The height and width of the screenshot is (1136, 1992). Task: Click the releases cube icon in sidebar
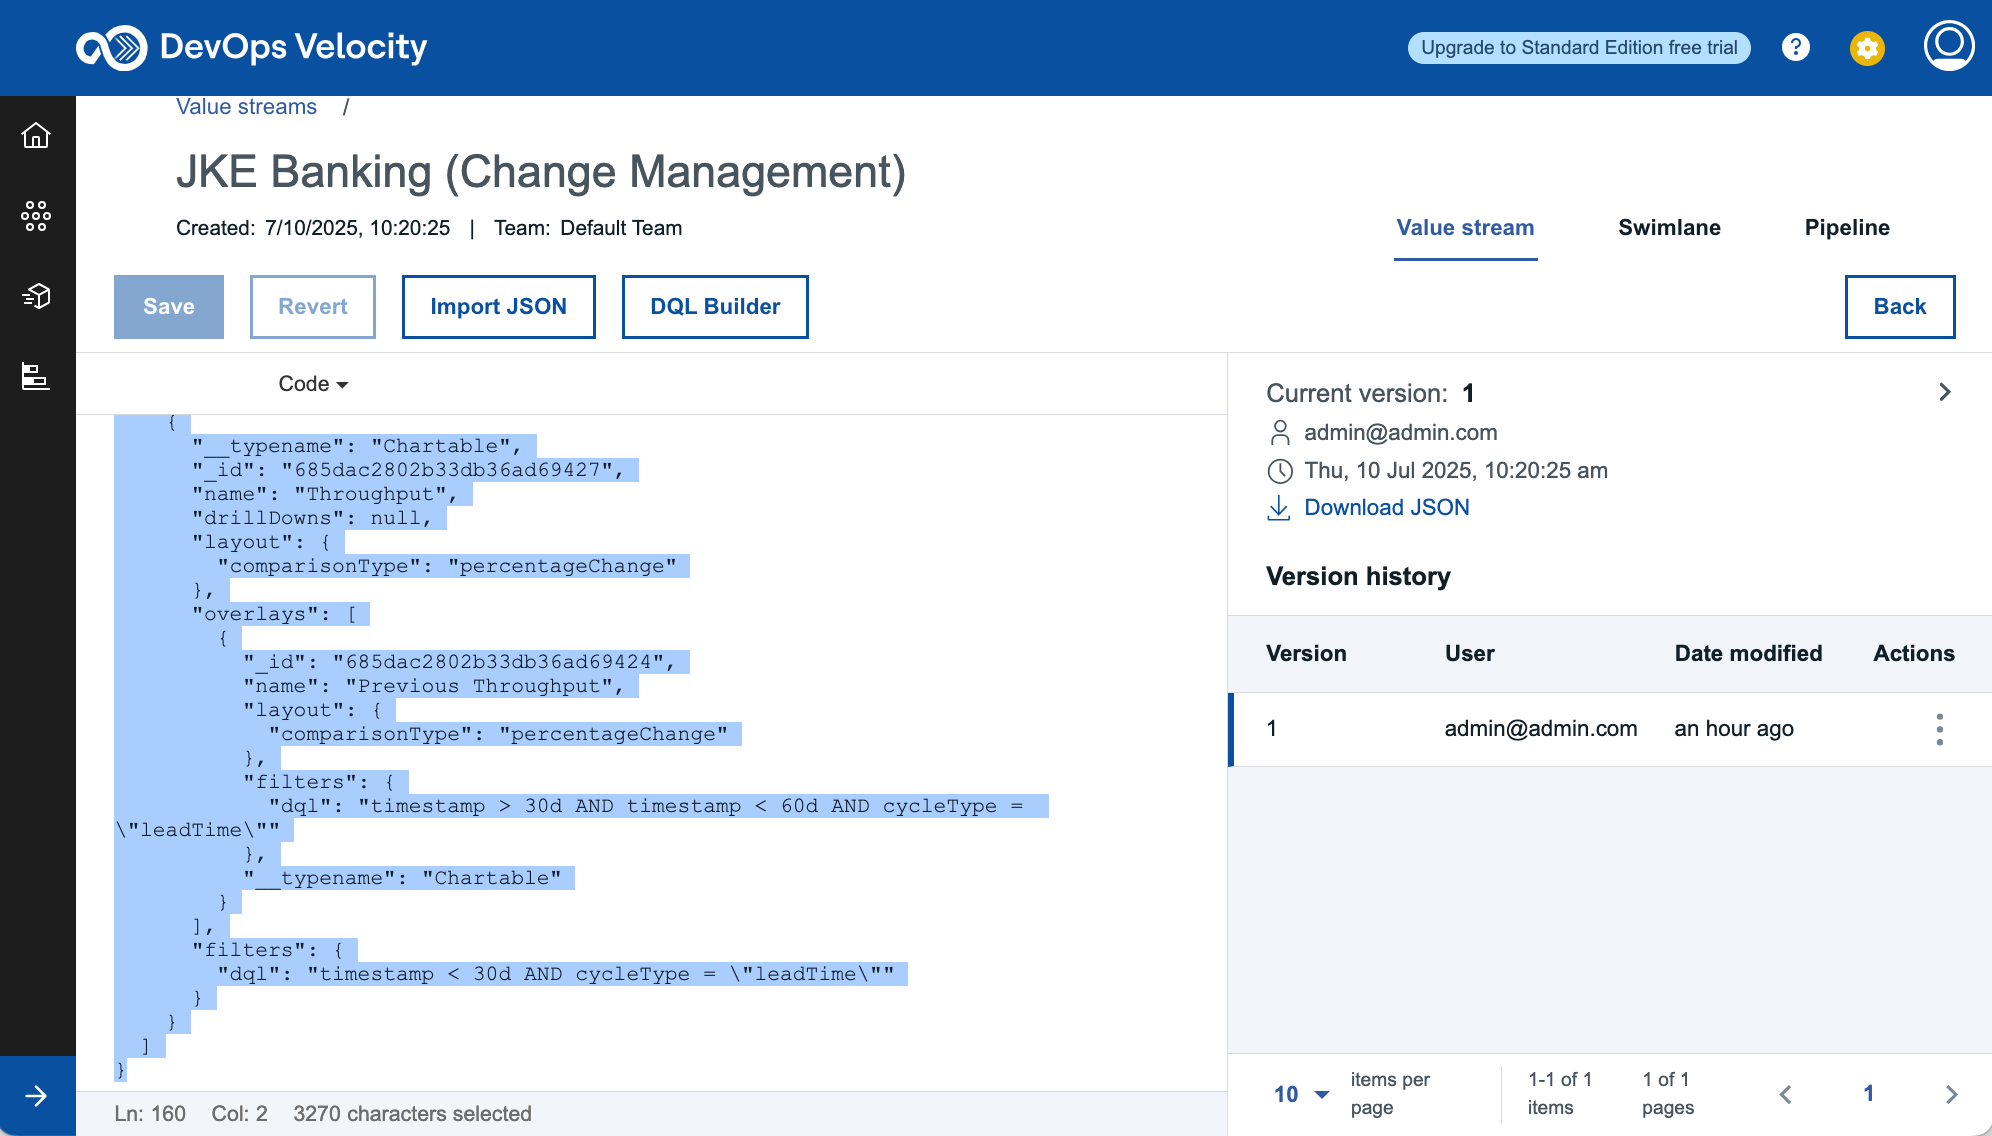(36, 296)
